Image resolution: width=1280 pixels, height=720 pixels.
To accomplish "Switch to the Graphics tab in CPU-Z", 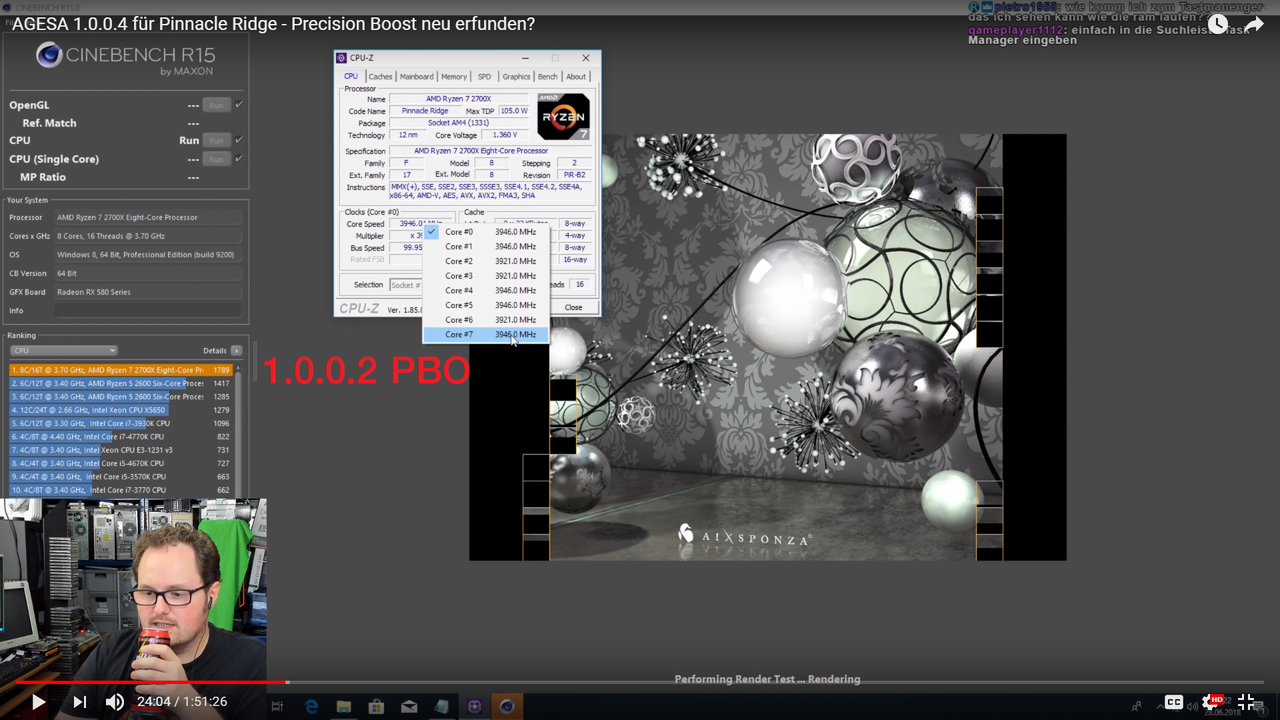I will [x=516, y=76].
